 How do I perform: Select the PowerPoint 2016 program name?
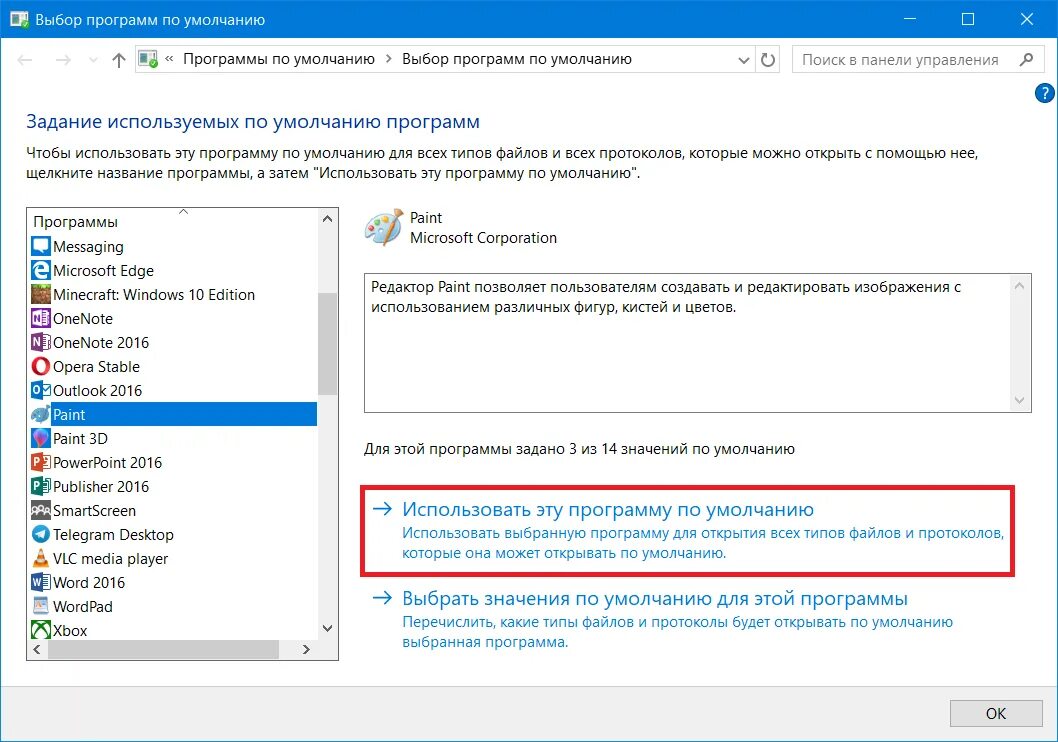(107, 462)
